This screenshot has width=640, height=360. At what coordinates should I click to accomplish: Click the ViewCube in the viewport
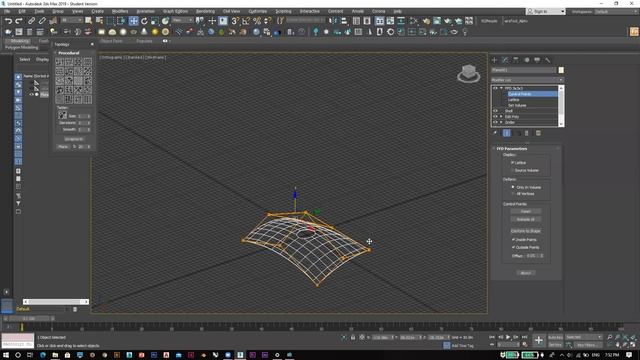(x=469, y=74)
